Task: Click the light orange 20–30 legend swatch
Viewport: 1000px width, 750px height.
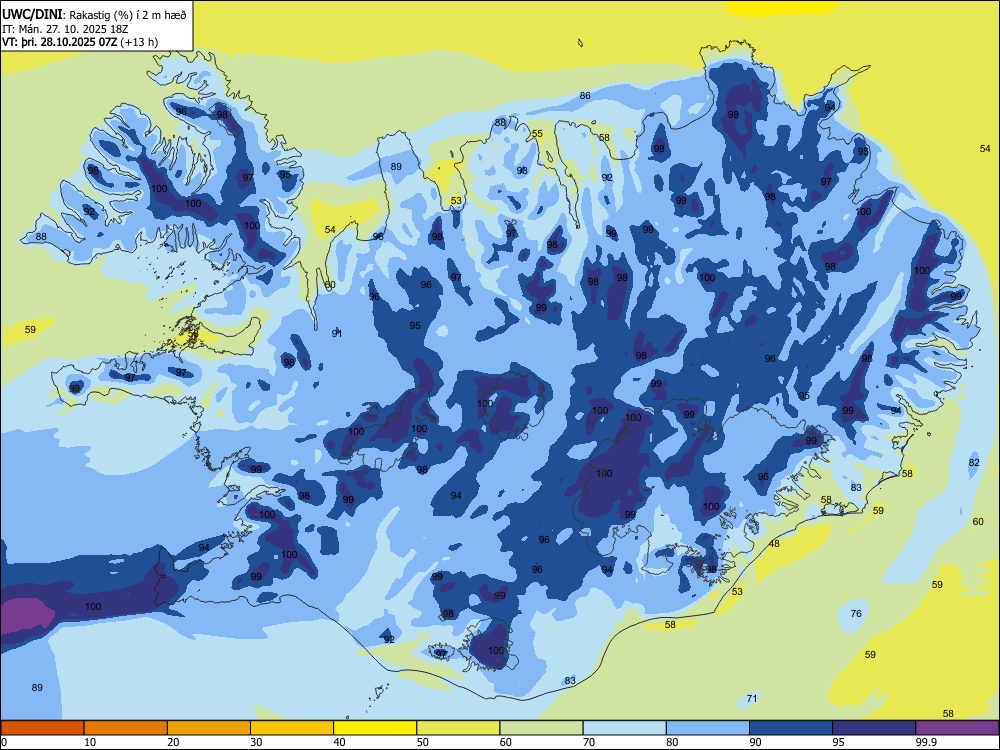Action: (209, 728)
